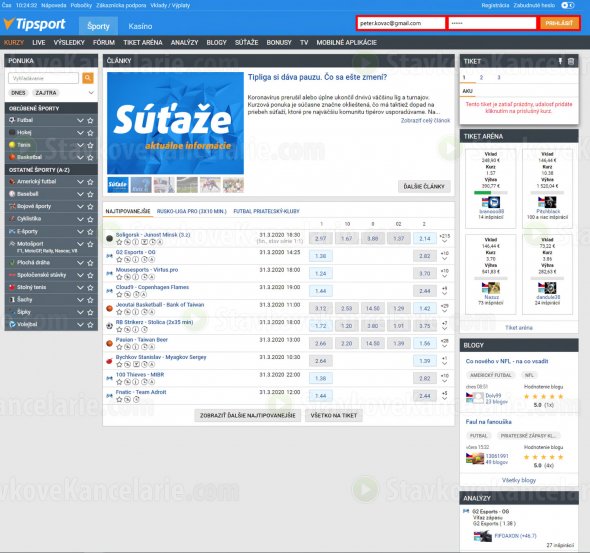Click the pin icon in the Tiket header
The width and height of the screenshot is (590, 553).
[x=560, y=61]
